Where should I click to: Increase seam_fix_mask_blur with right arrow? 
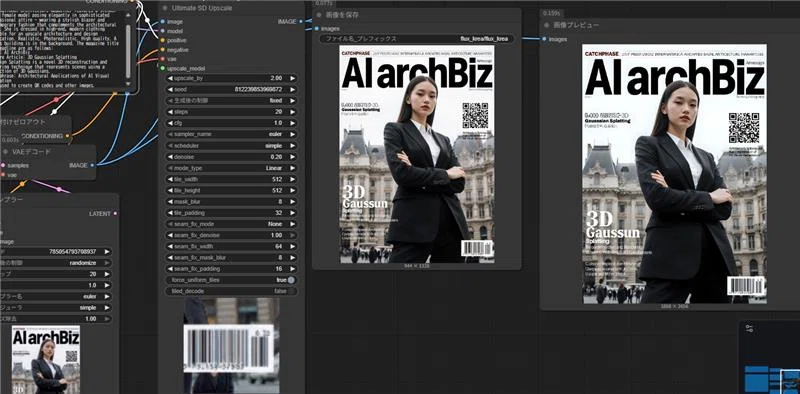pos(292,258)
